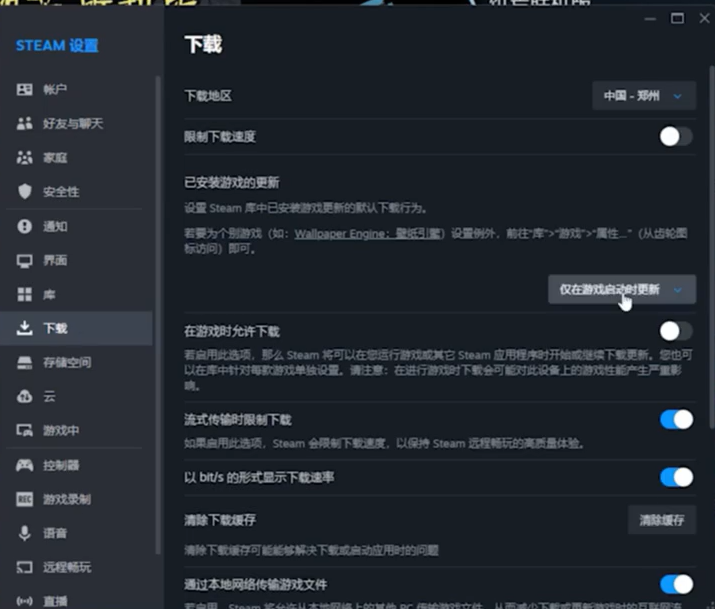Open 好友与聊天 friends icon
The height and width of the screenshot is (609, 715).
(25, 124)
